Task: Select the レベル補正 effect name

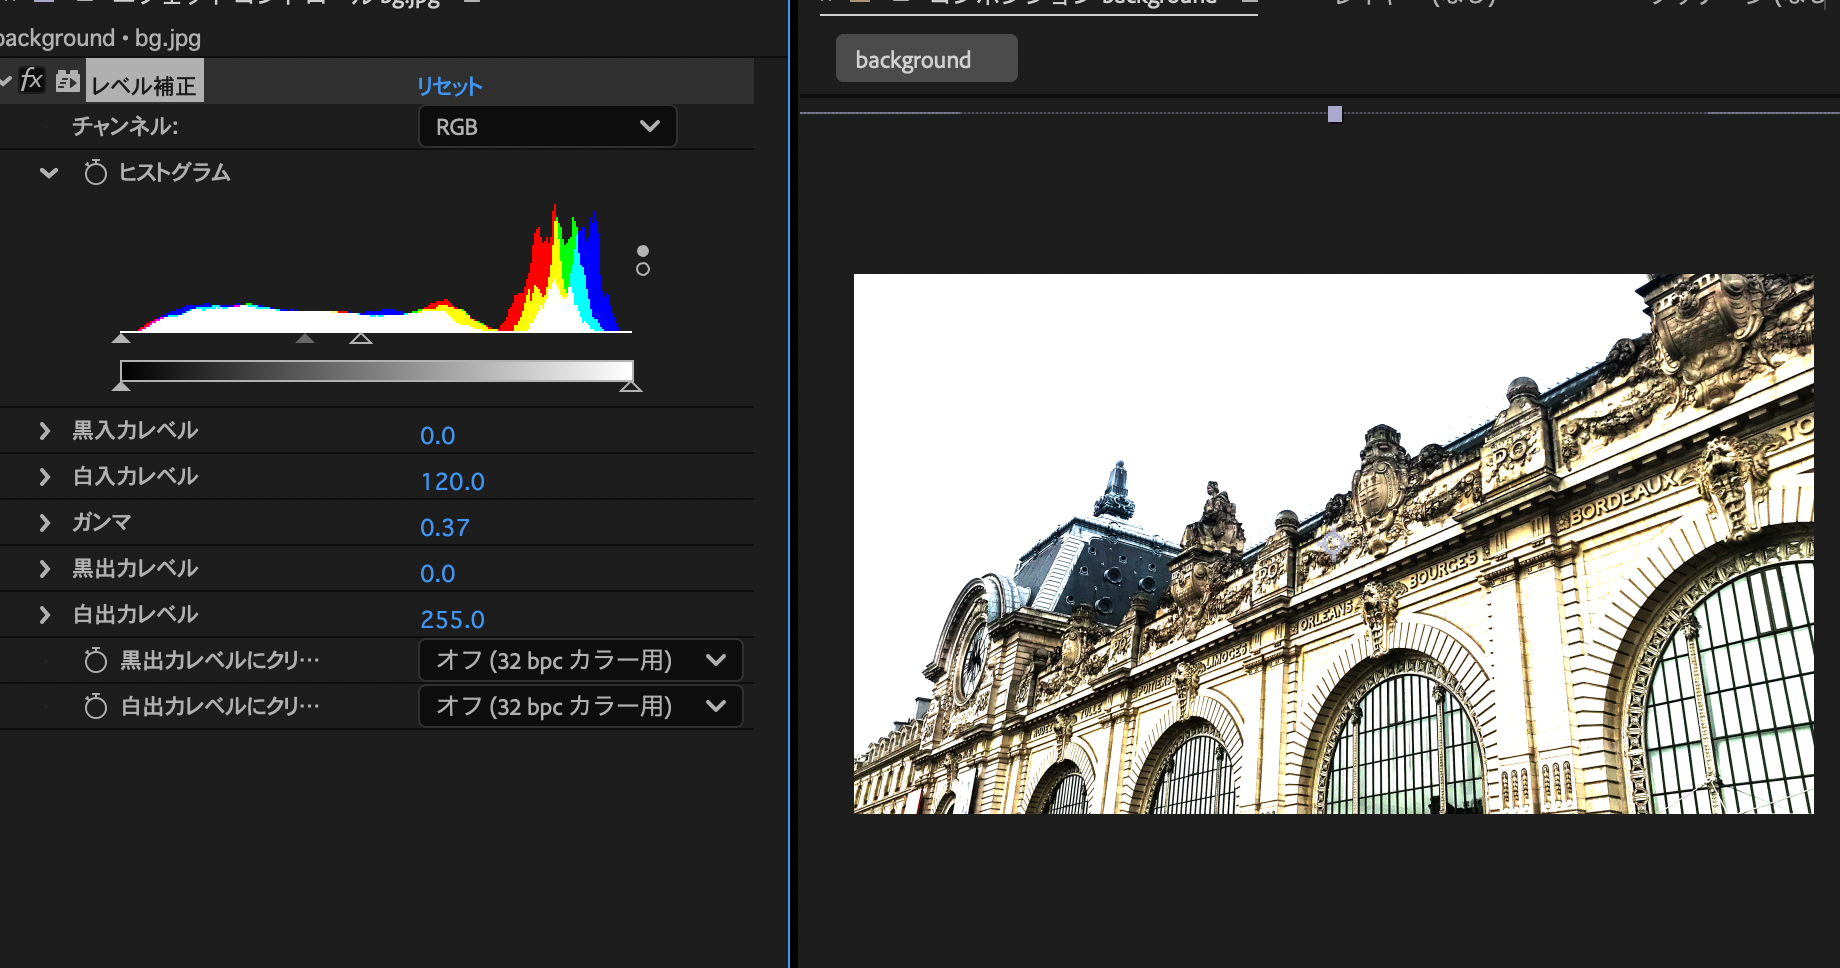Action: point(144,86)
